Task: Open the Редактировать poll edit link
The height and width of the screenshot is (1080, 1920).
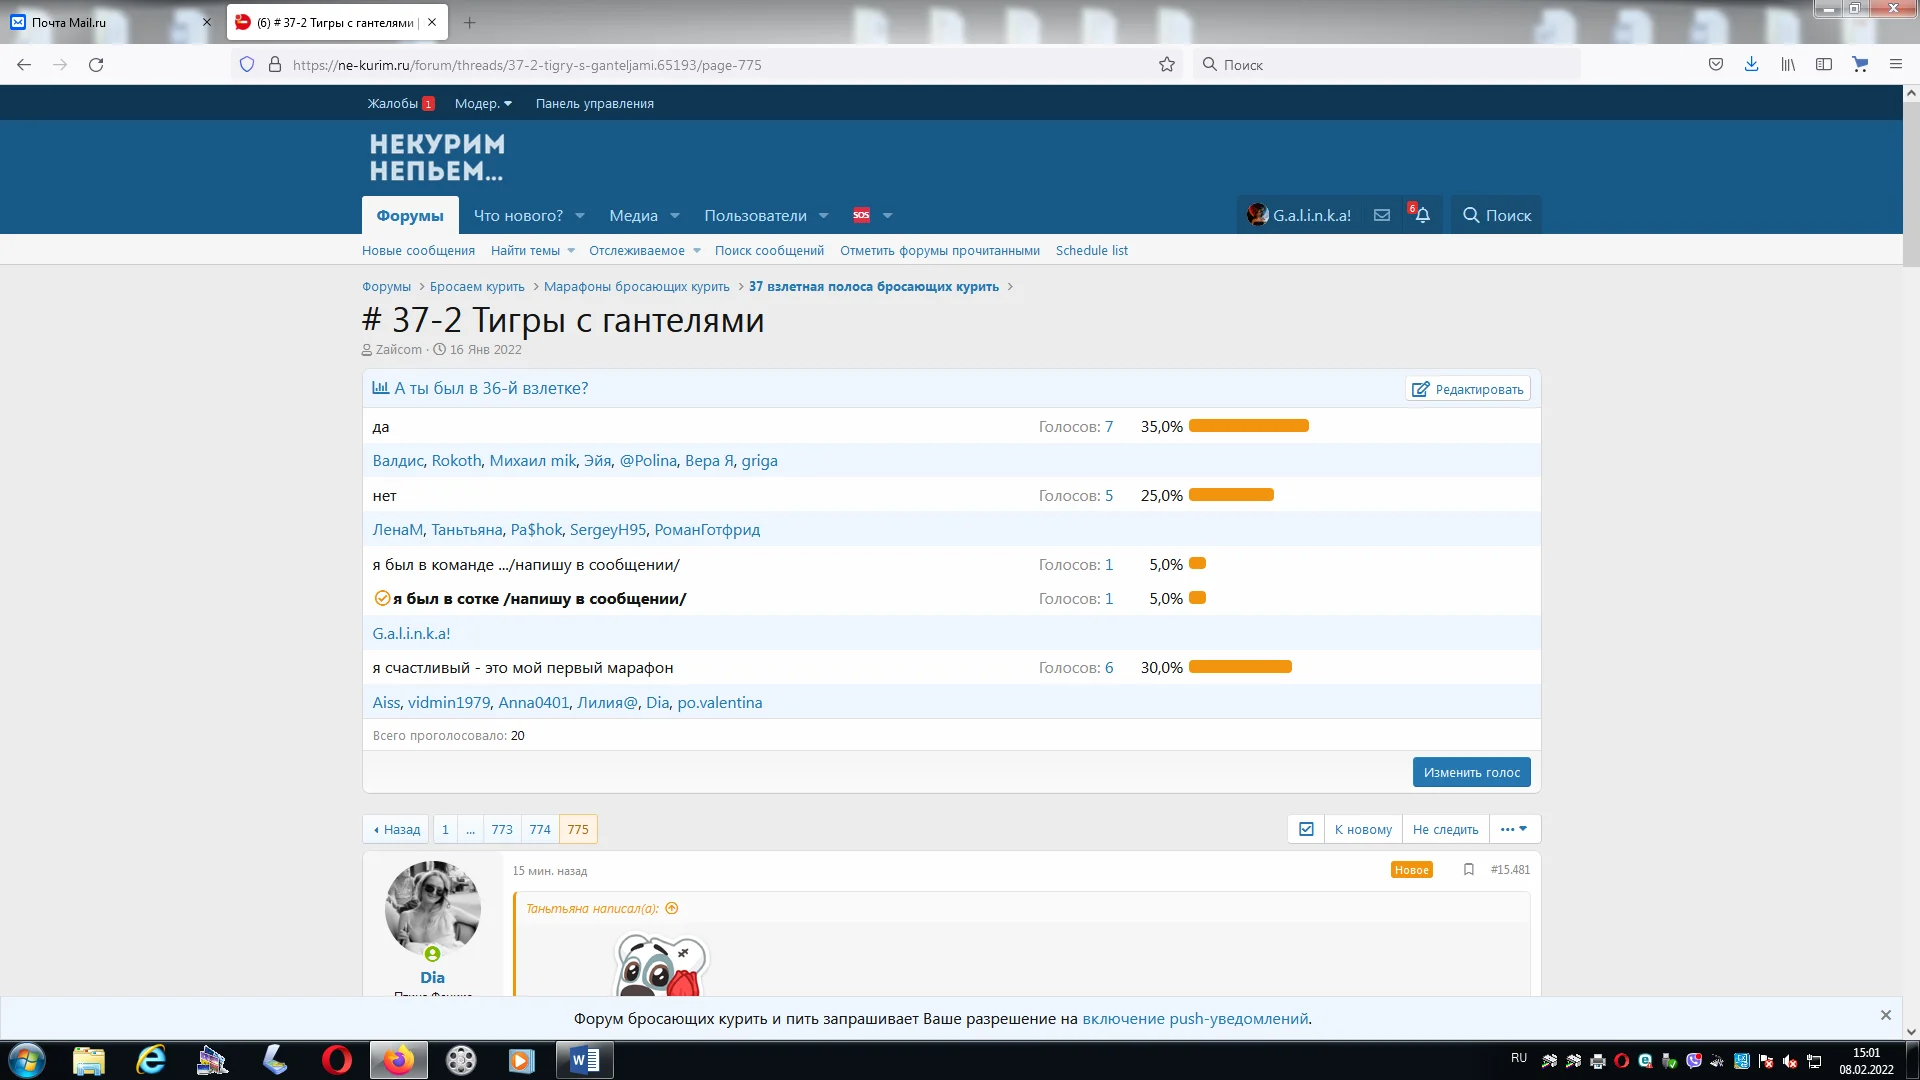Action: coord(1467,389)
